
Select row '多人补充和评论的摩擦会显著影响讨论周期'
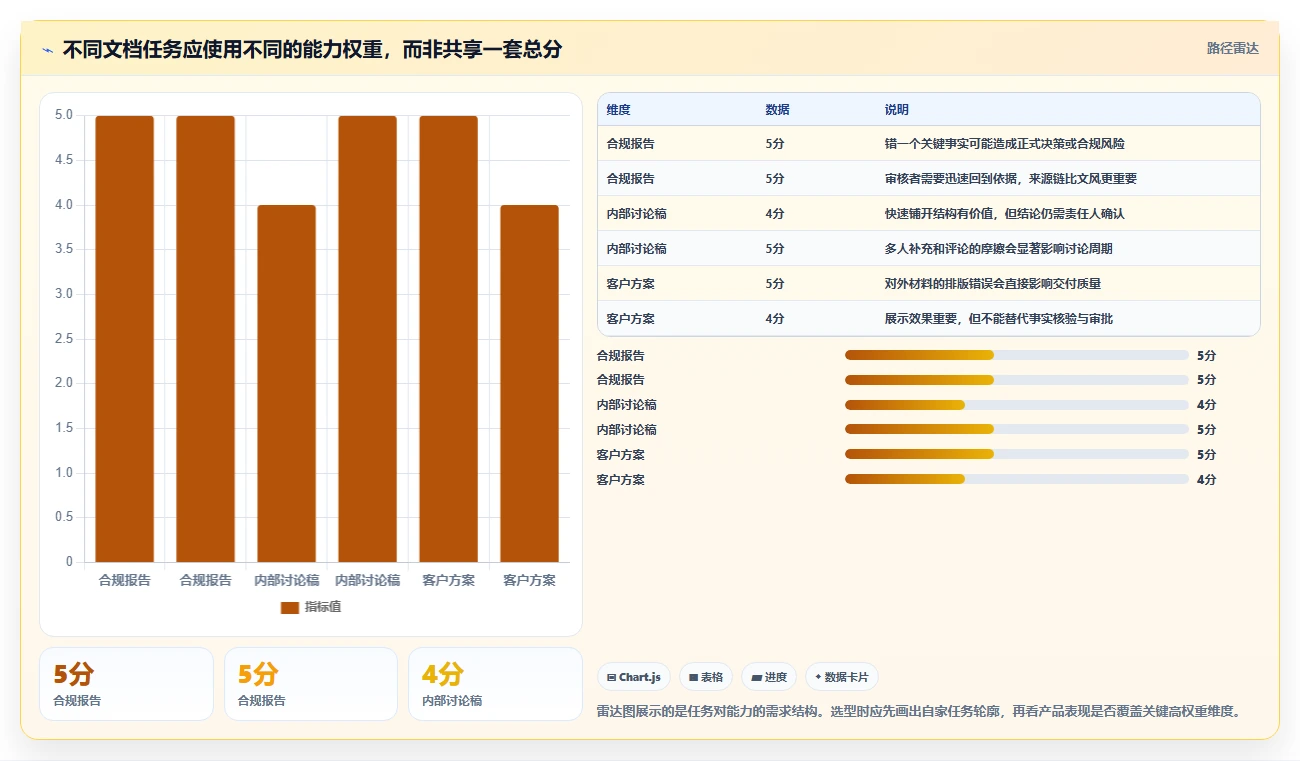929,249
